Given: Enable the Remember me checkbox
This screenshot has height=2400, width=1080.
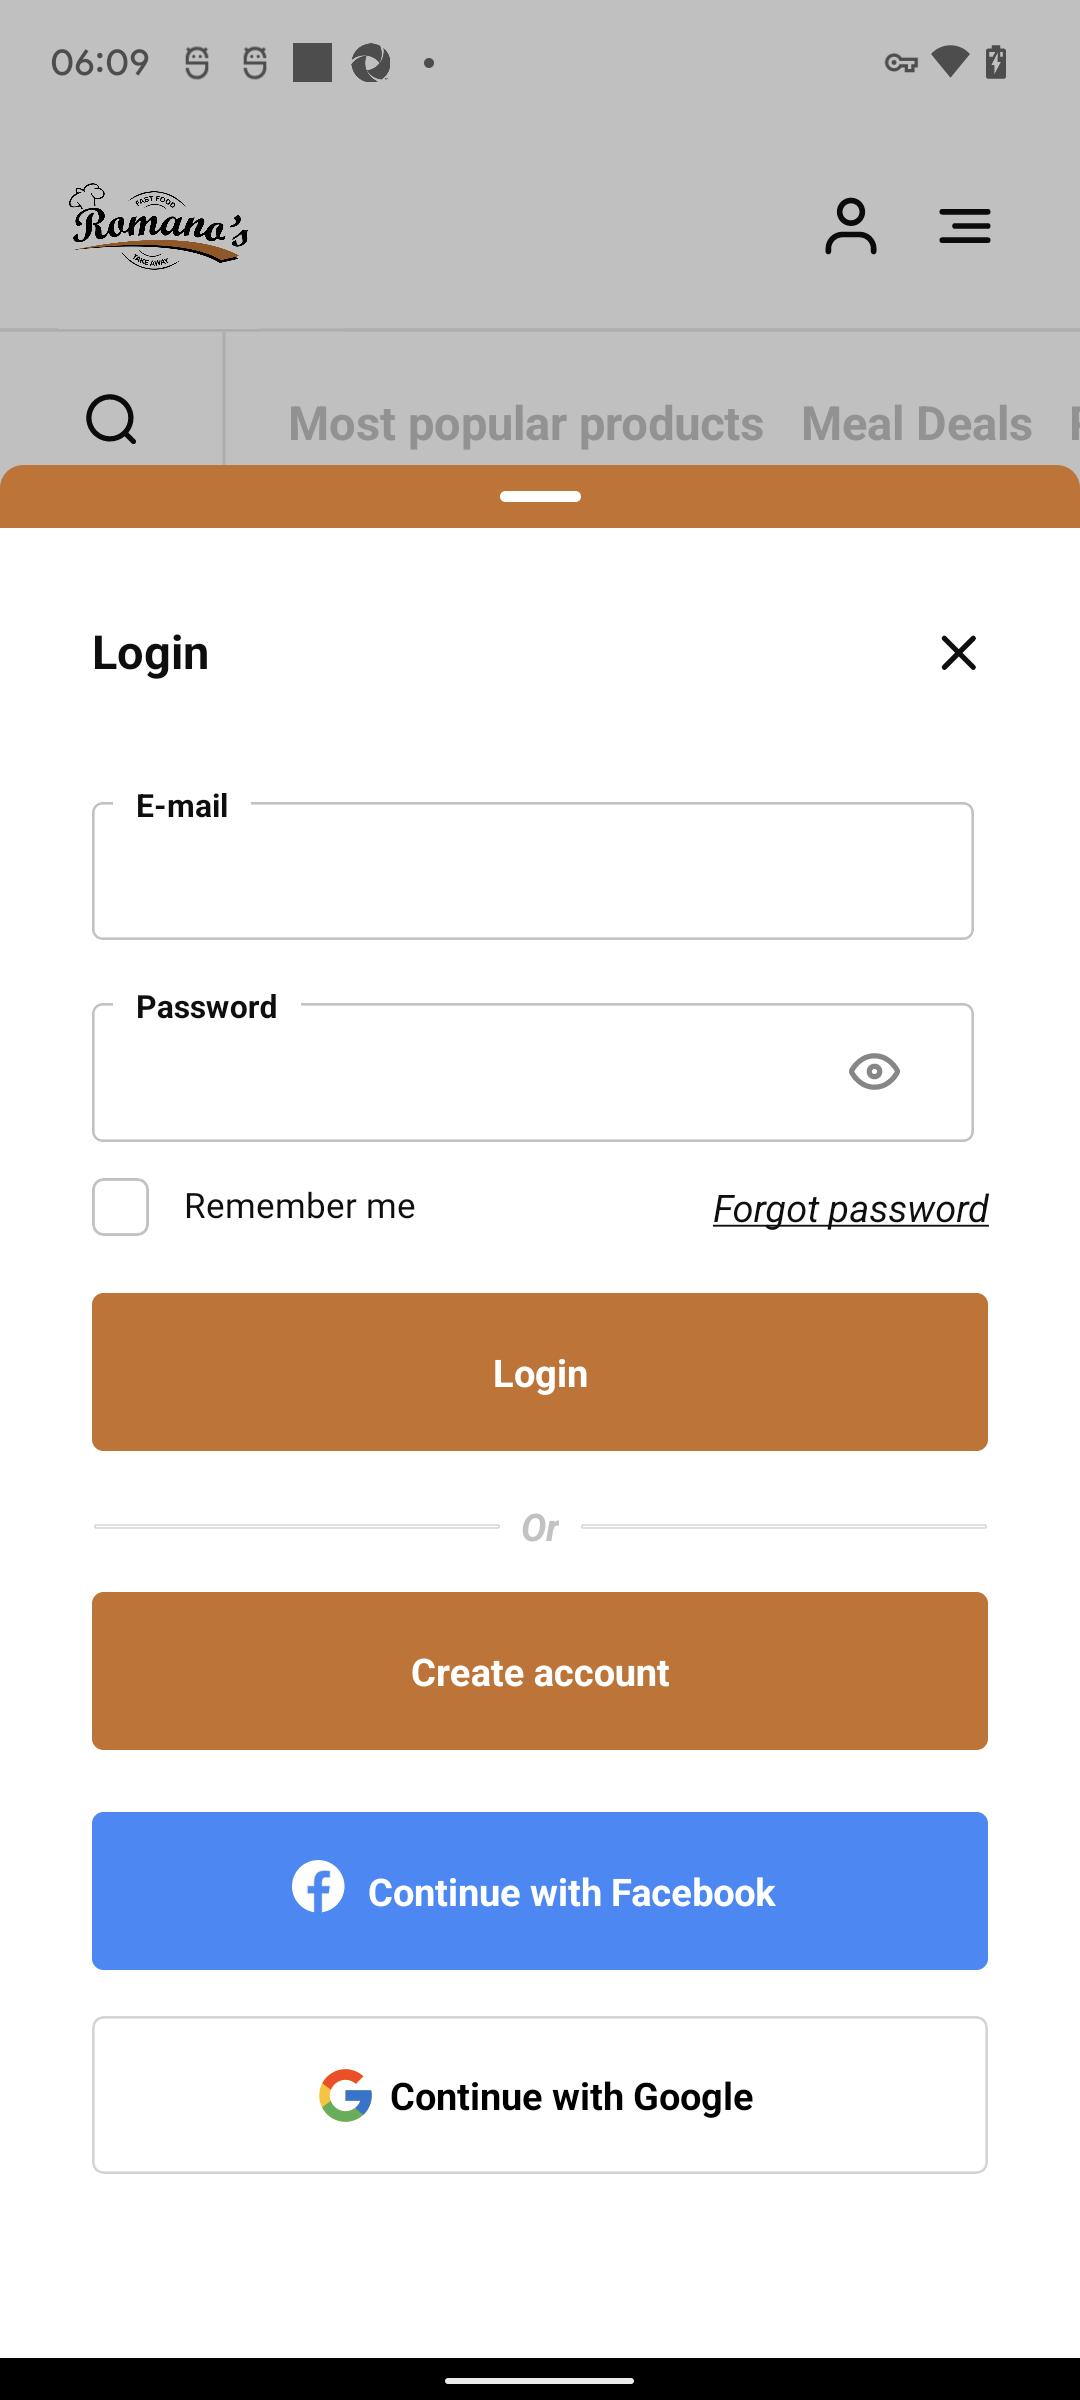Looking at the screenshot, I should click(x=121, y=1207).
